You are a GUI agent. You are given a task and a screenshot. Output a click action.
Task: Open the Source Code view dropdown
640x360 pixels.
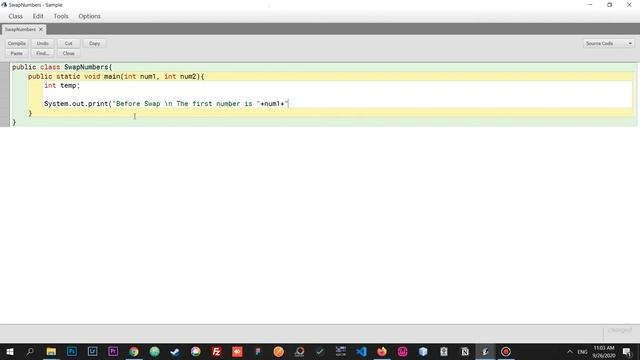point(609,43)
